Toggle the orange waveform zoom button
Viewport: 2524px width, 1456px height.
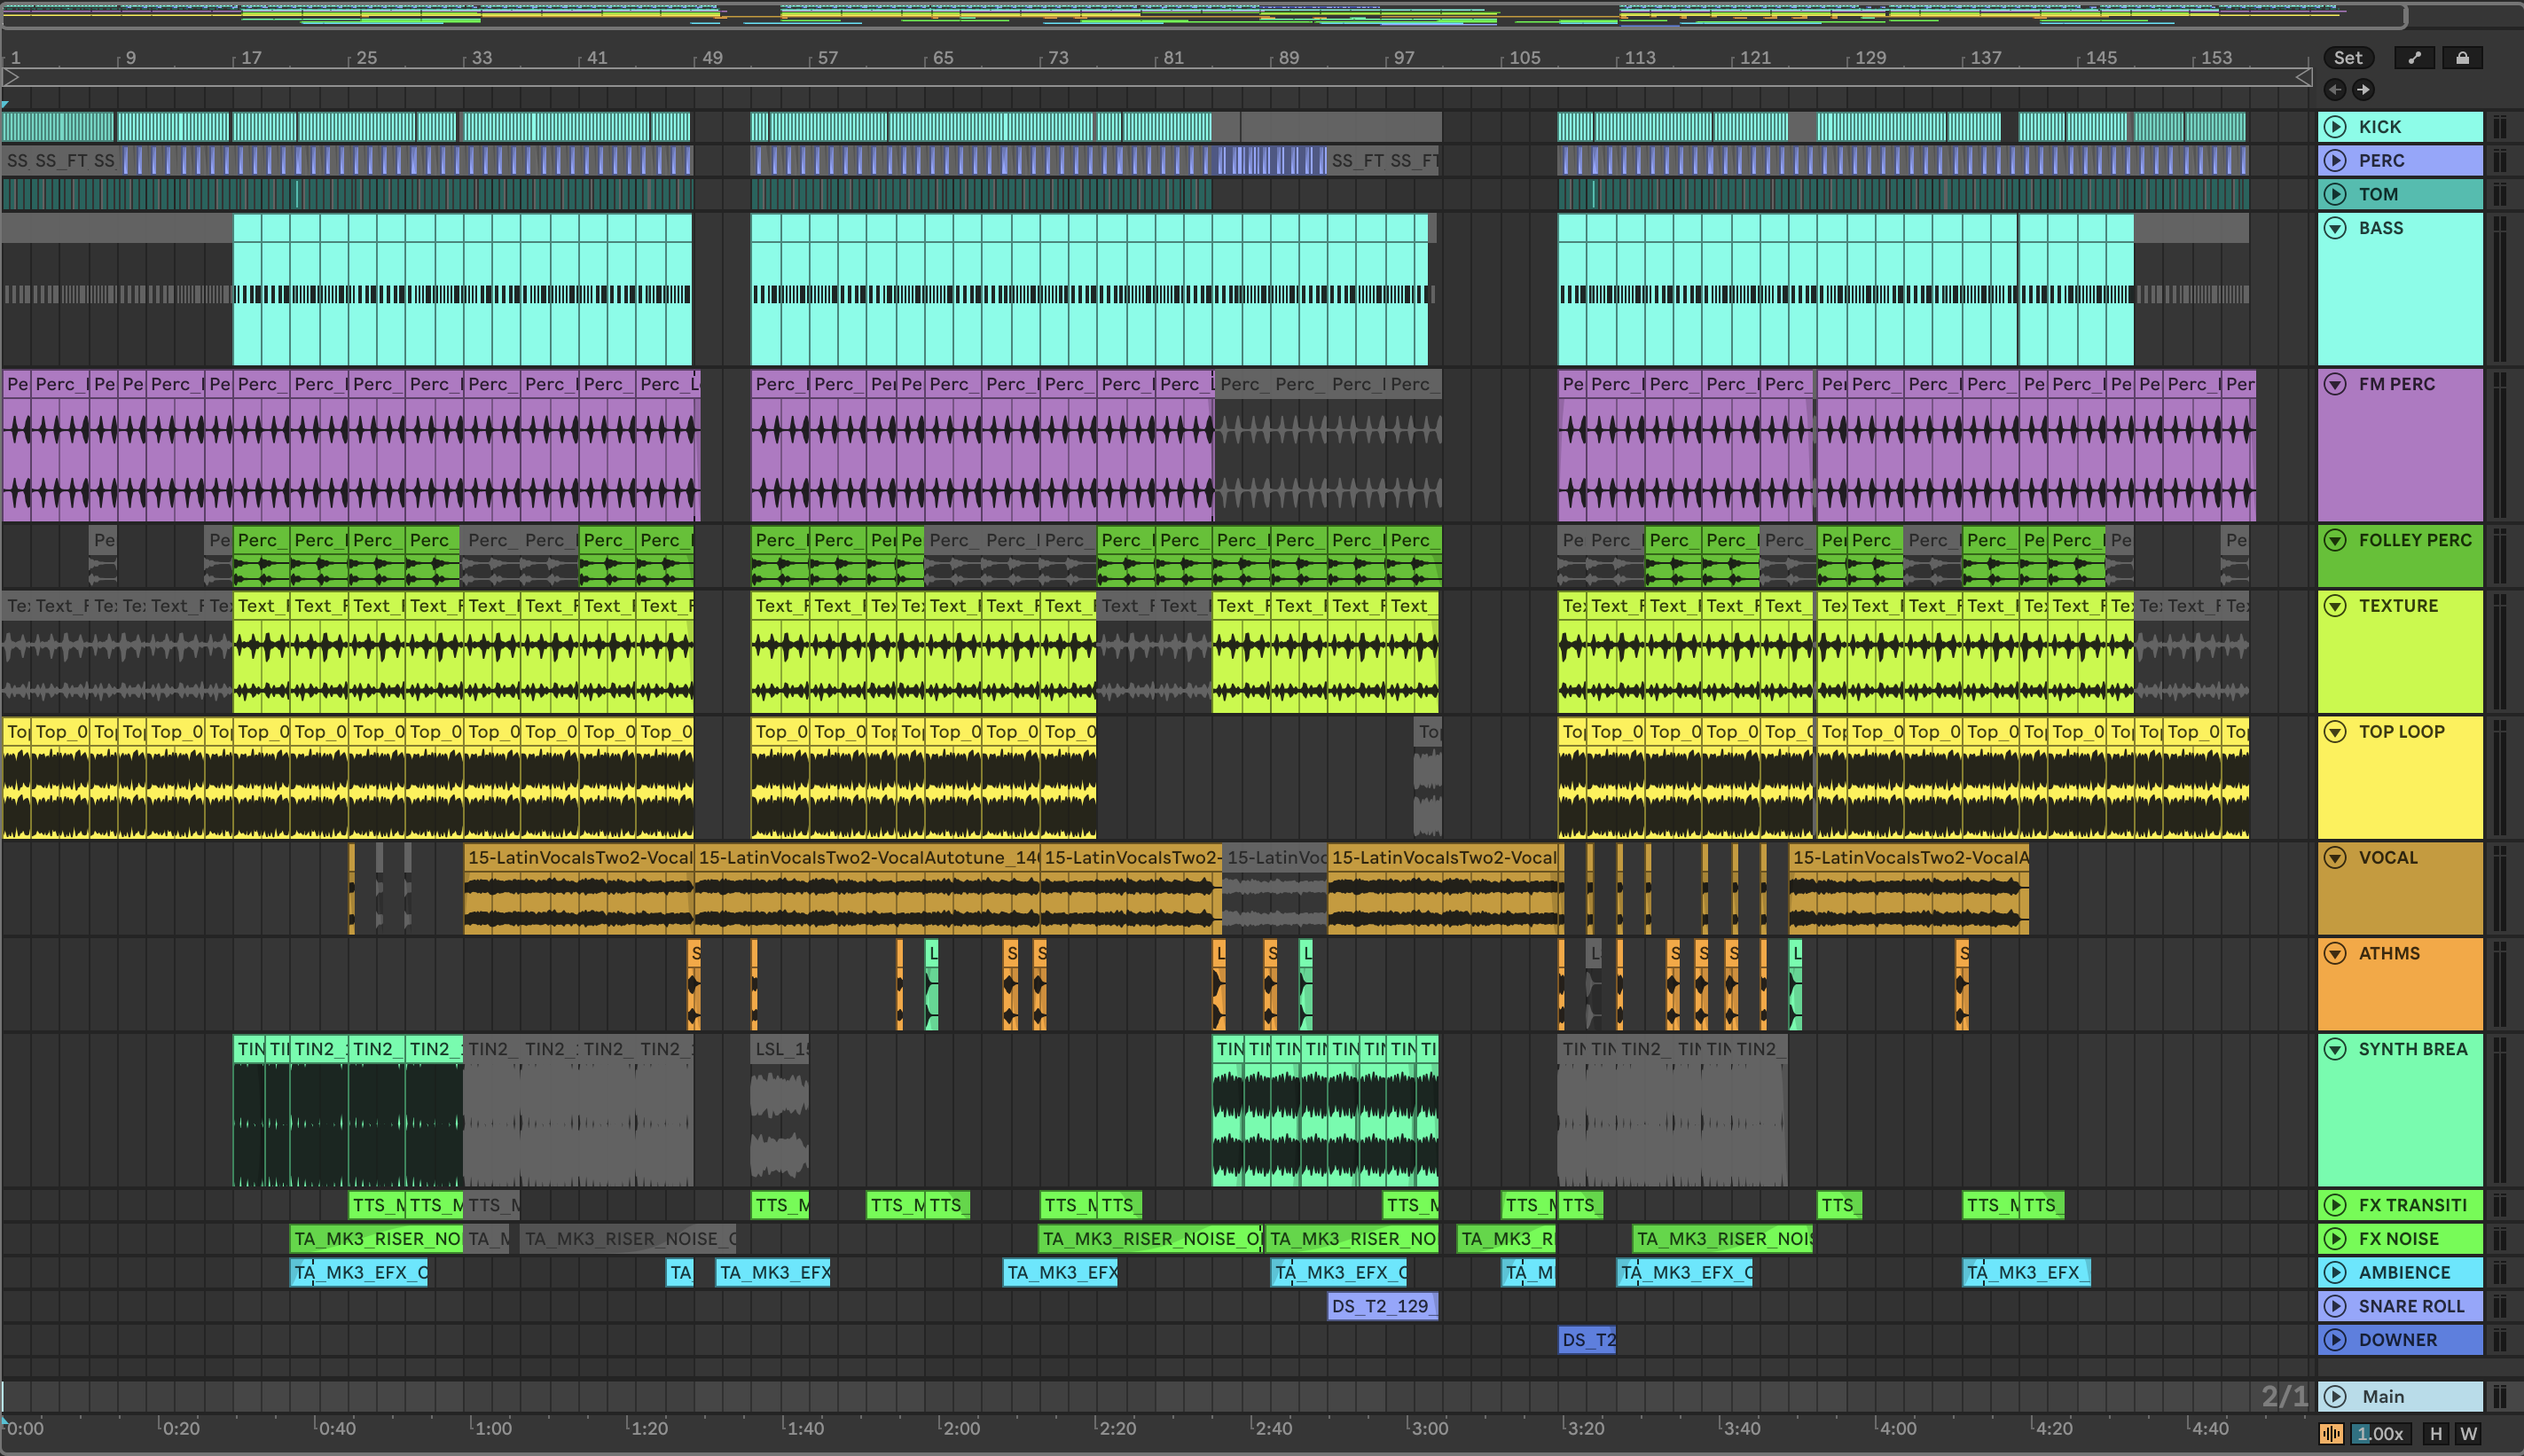pos(2331,1434)
